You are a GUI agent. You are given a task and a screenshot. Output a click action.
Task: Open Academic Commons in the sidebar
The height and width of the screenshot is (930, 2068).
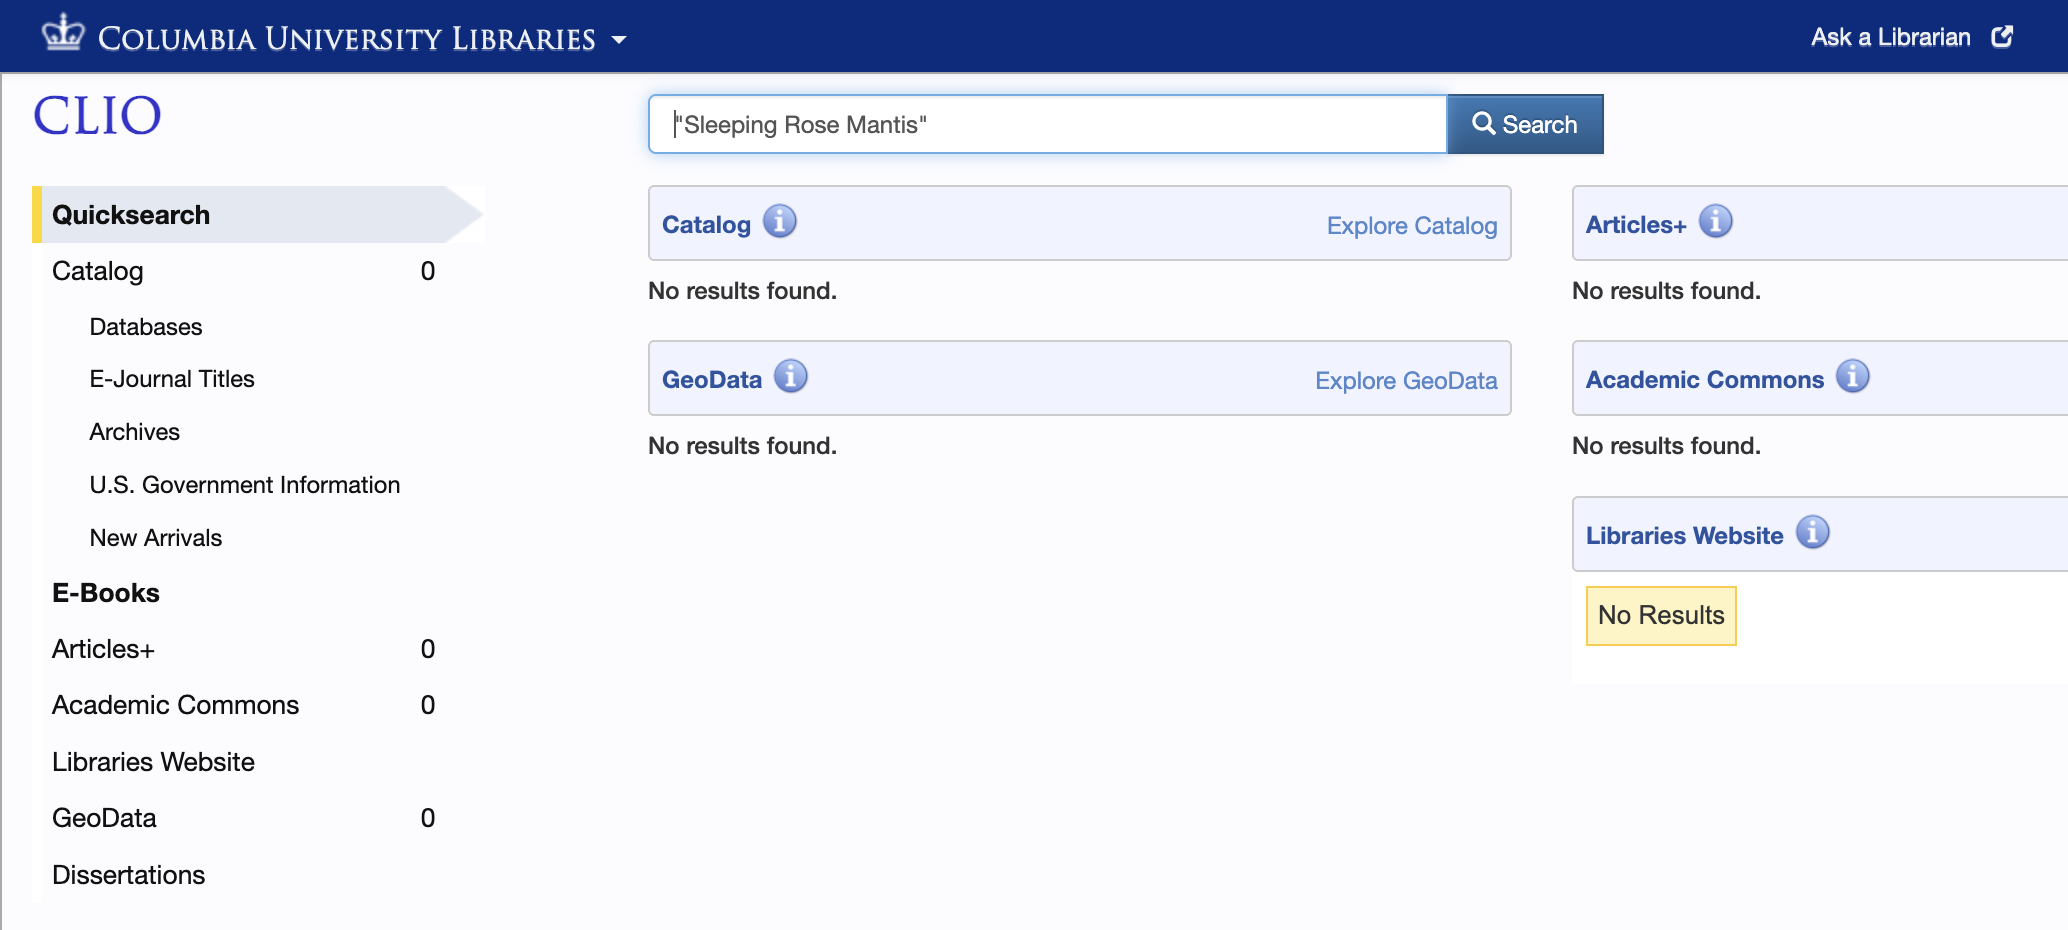tap(175, 705)
